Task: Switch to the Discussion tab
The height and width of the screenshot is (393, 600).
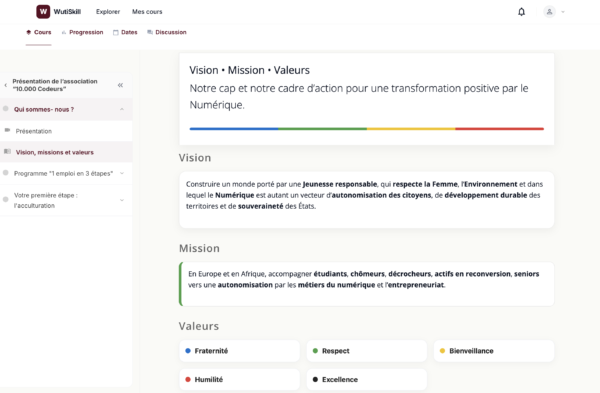Action: point(167,32)
